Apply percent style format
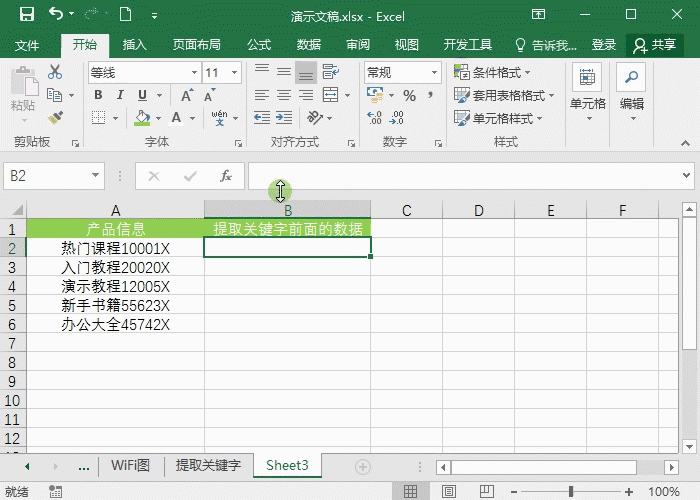This screenshot has width=700, height=500. (x=409, y=95)
